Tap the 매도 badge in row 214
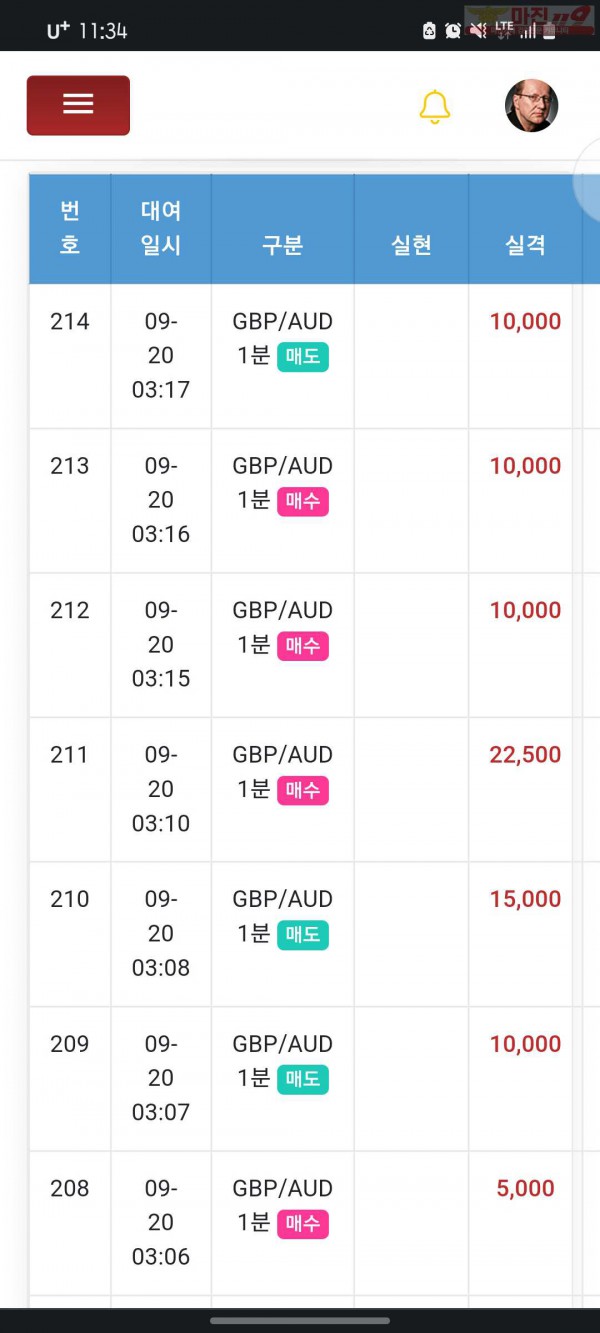 click(x=303, y=357)
